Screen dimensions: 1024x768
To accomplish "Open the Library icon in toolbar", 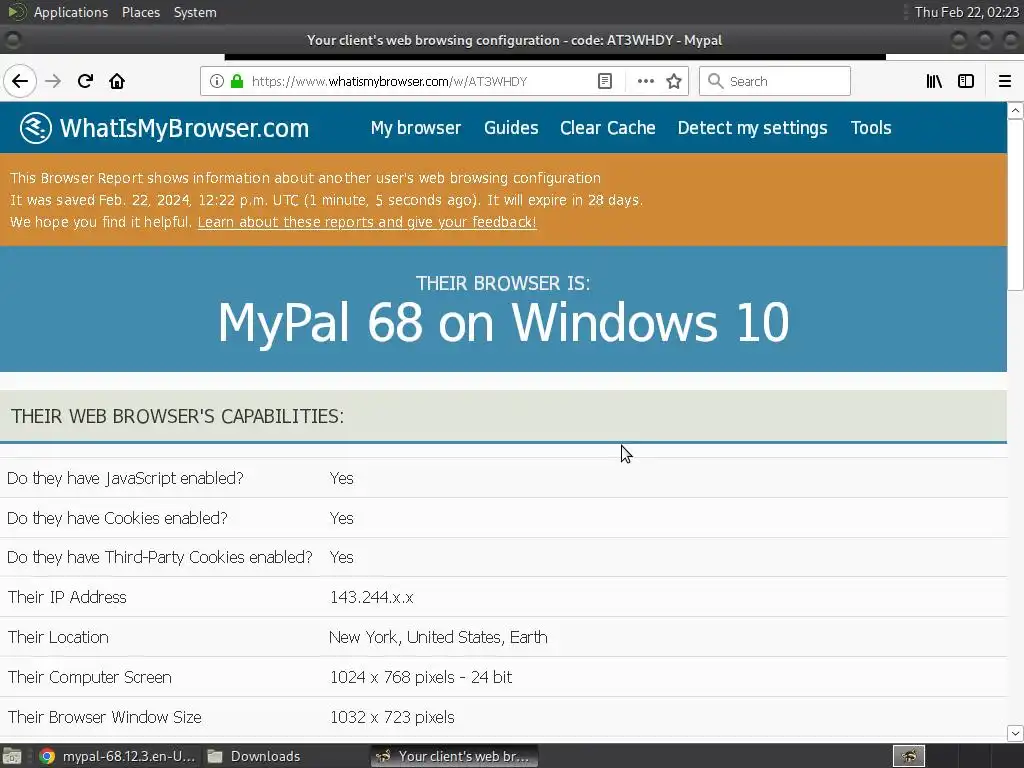I will tap(934, 81).
